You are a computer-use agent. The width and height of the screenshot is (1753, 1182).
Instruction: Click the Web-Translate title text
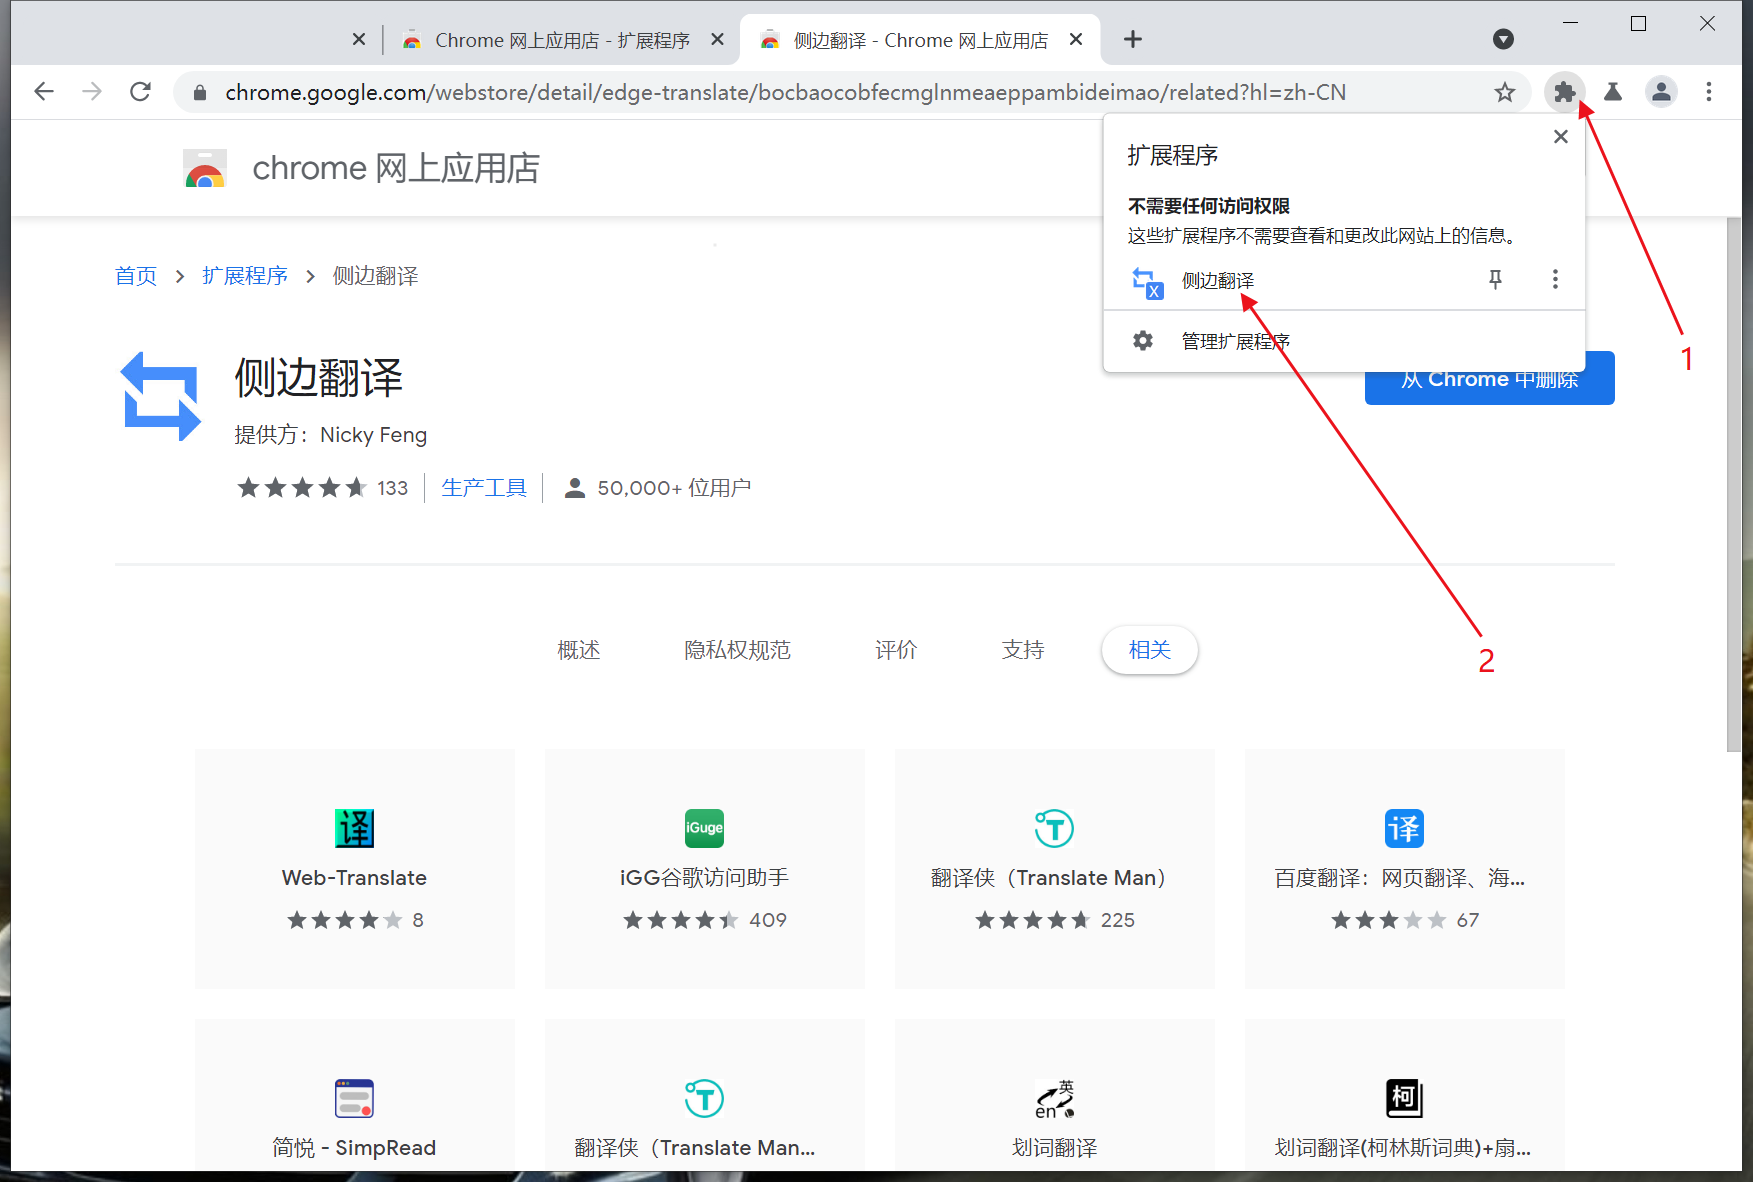coord(354,878)
